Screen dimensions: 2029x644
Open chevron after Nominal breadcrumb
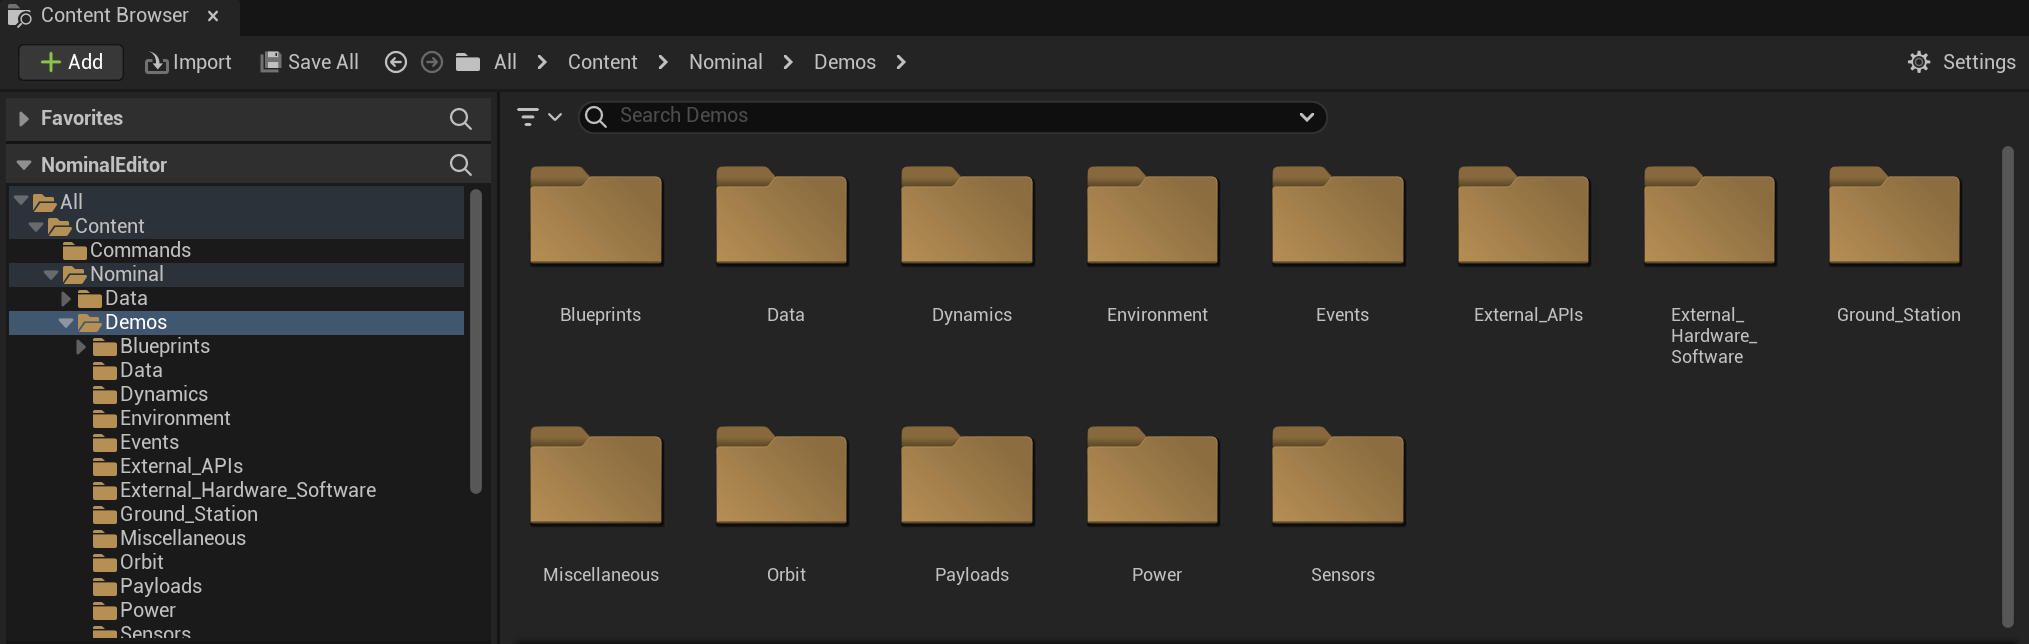[x=788, y=62]
